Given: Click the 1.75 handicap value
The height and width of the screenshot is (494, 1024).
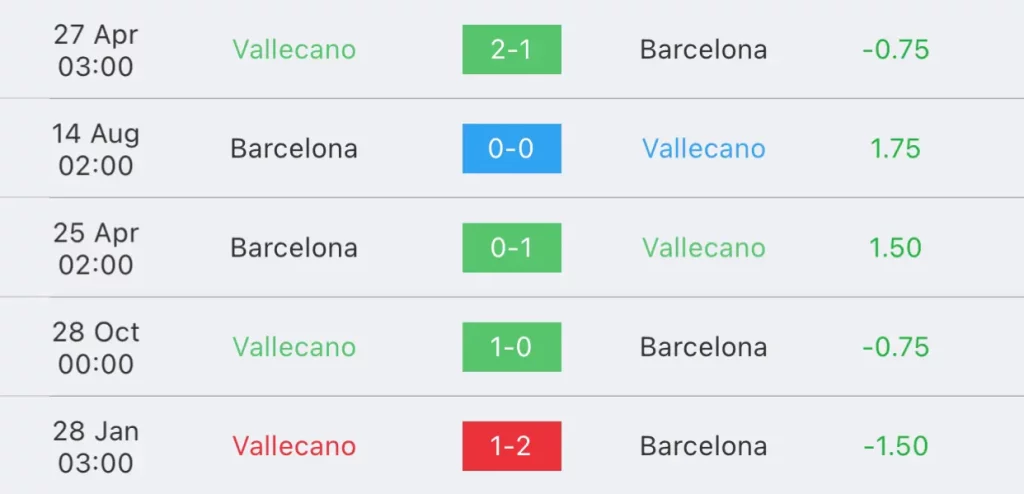Looking at the screenshot, I should click(895, 148).
